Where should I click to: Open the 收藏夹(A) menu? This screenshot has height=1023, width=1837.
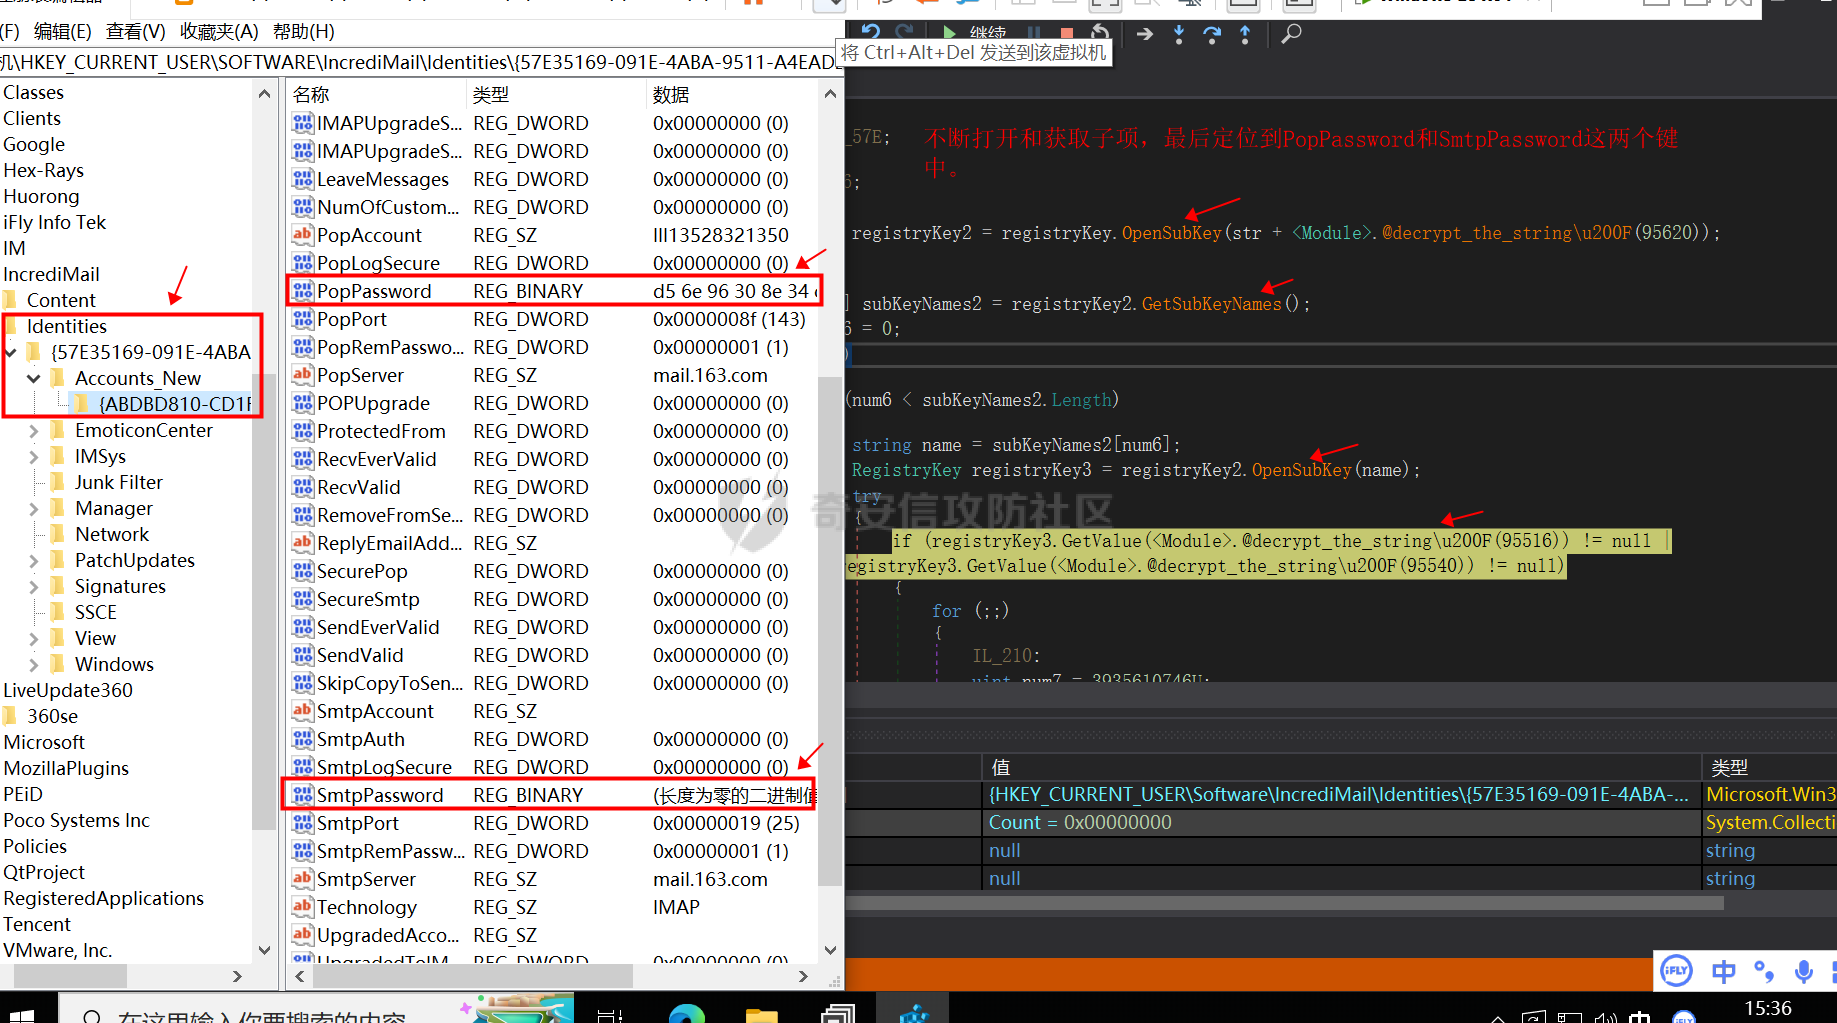click(219, 31)
